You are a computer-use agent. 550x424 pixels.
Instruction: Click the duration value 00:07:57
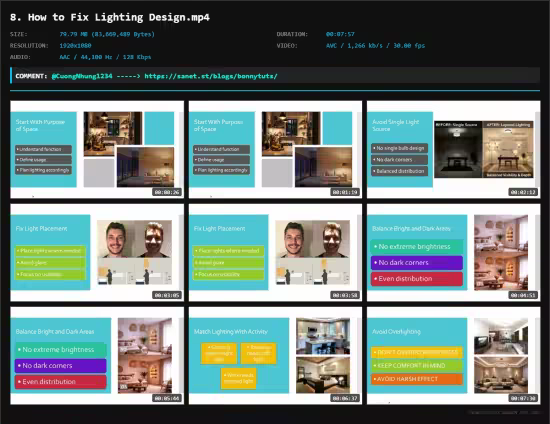(x=340, y=34)
